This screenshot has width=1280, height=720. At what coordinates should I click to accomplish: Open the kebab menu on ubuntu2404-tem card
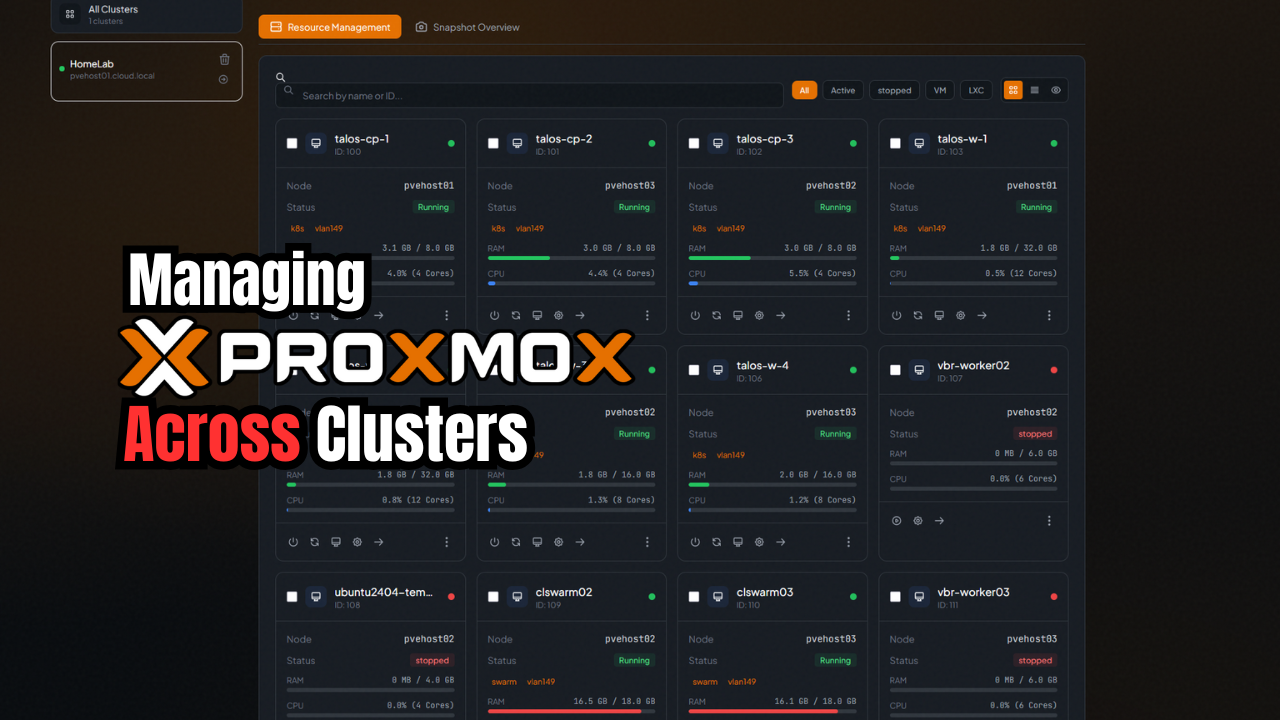[x=446, y=715]
